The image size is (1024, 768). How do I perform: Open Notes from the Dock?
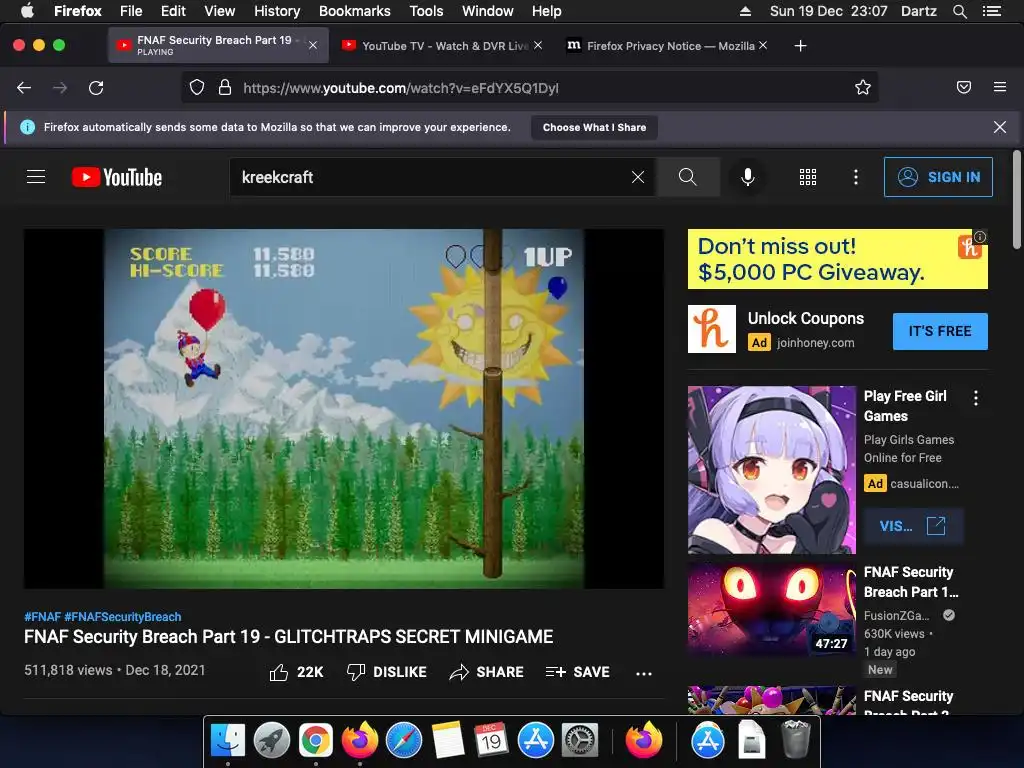click(447, 740)
